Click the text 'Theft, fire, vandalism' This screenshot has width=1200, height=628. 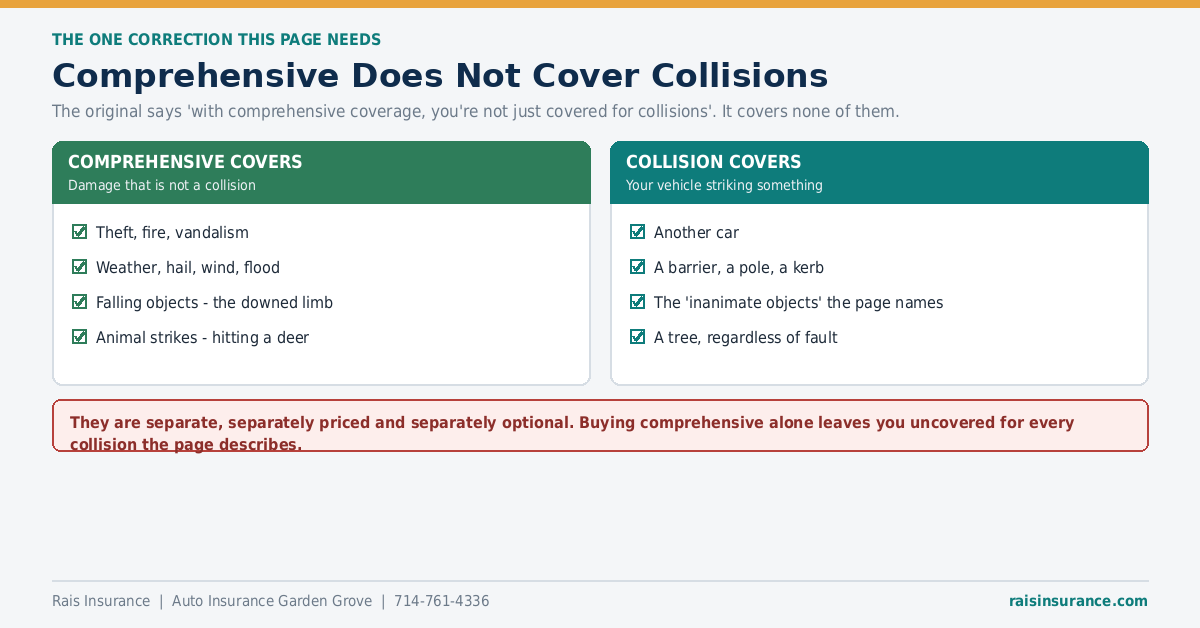172,232
